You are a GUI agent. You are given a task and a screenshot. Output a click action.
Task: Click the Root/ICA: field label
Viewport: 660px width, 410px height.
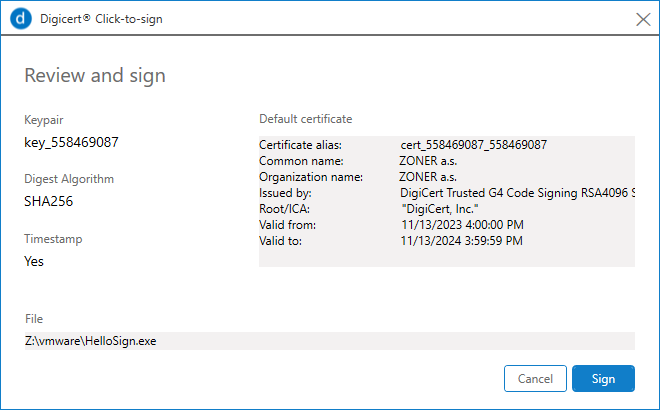point(285,209)
